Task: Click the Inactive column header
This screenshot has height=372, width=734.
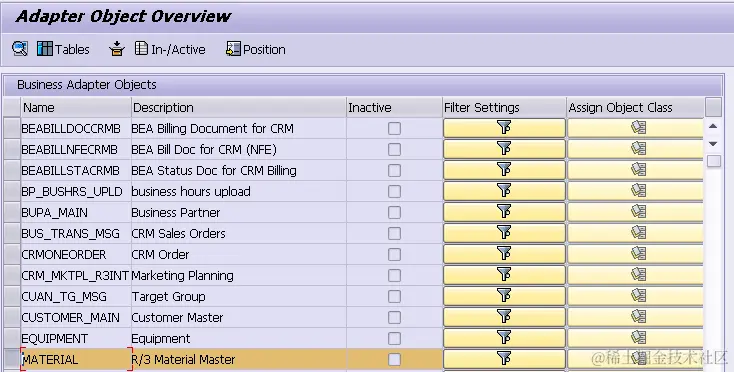Action: coord(394,108)
